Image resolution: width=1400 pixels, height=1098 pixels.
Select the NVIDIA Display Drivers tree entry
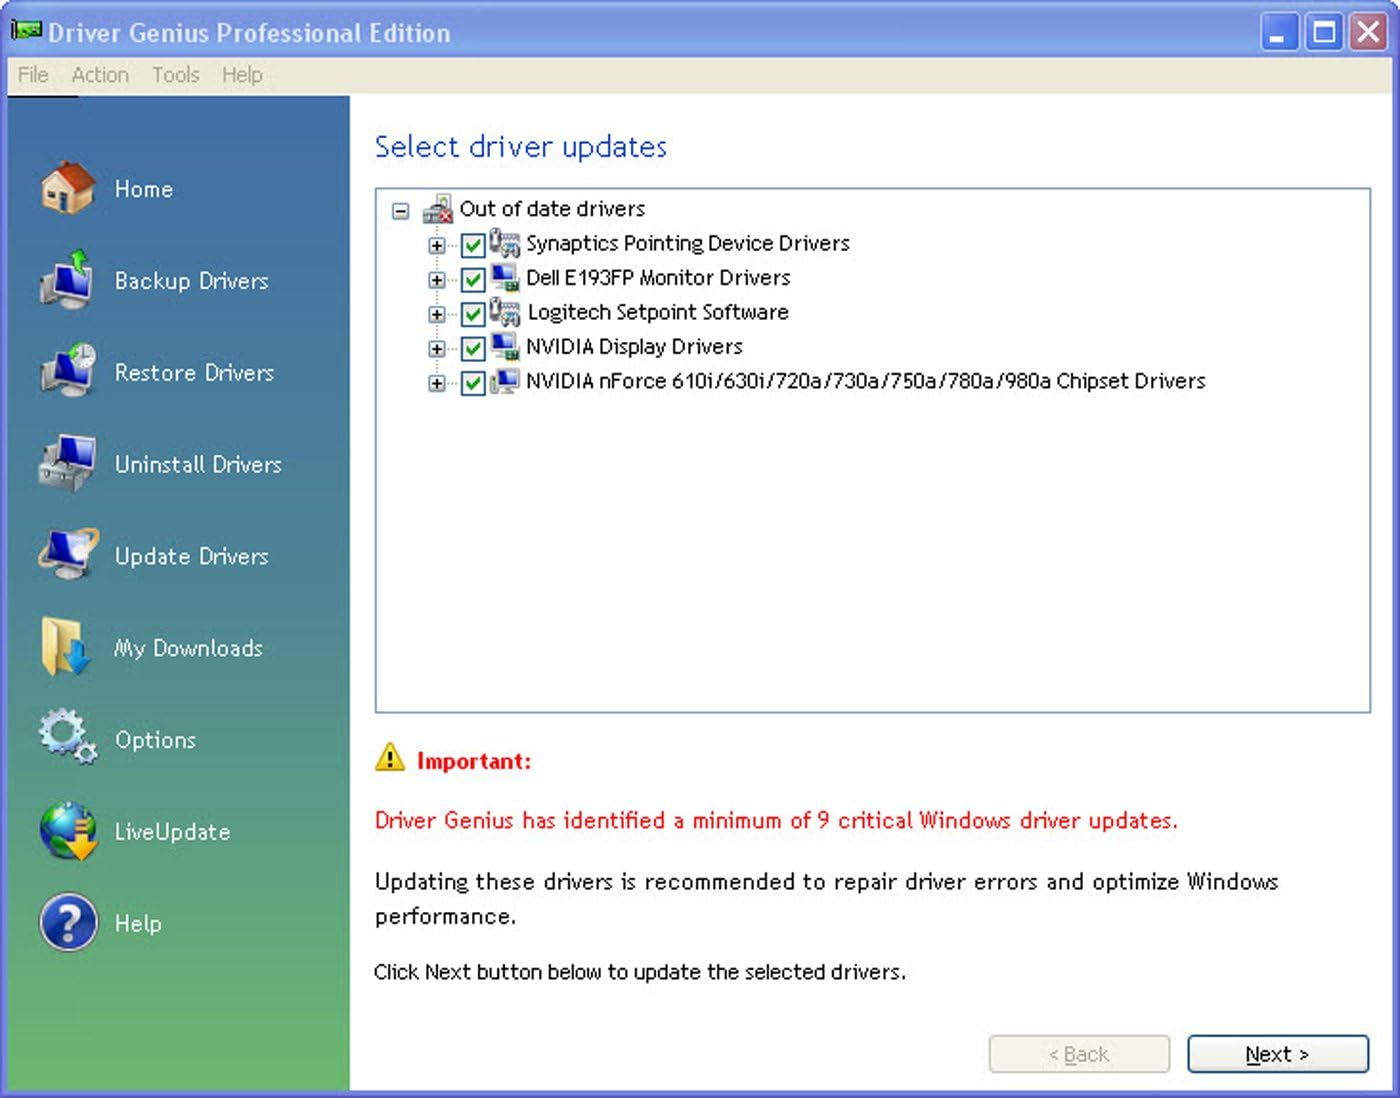[x=634, y=347]
